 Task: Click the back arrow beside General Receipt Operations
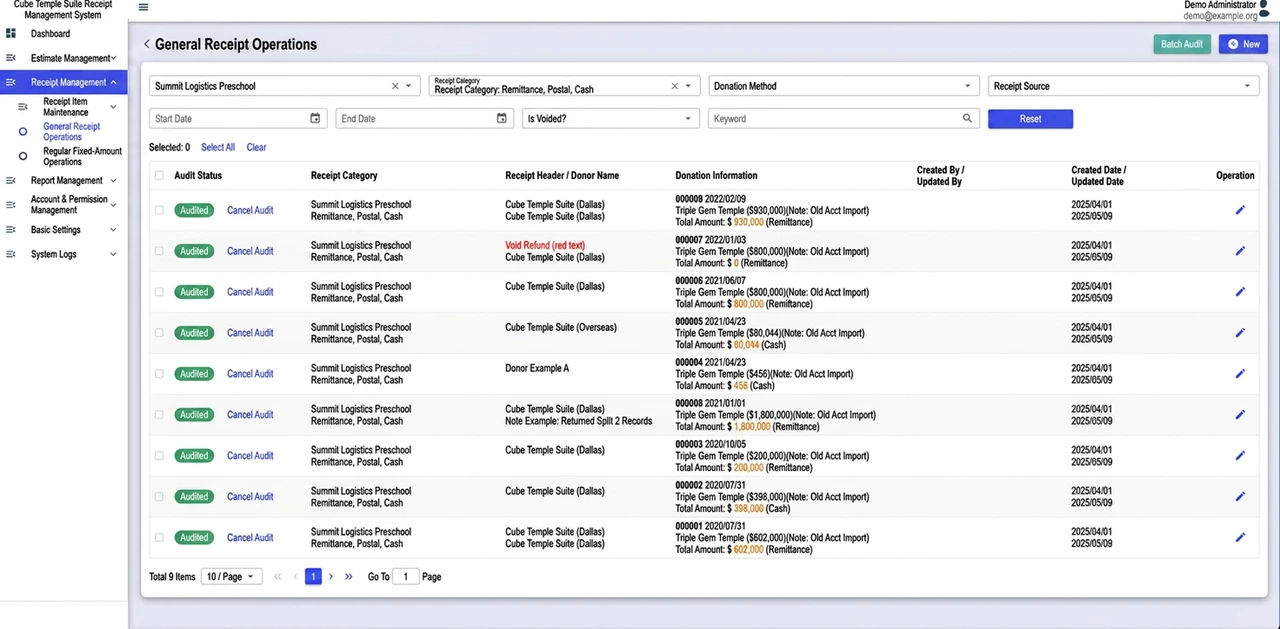(x=147, y=44)
